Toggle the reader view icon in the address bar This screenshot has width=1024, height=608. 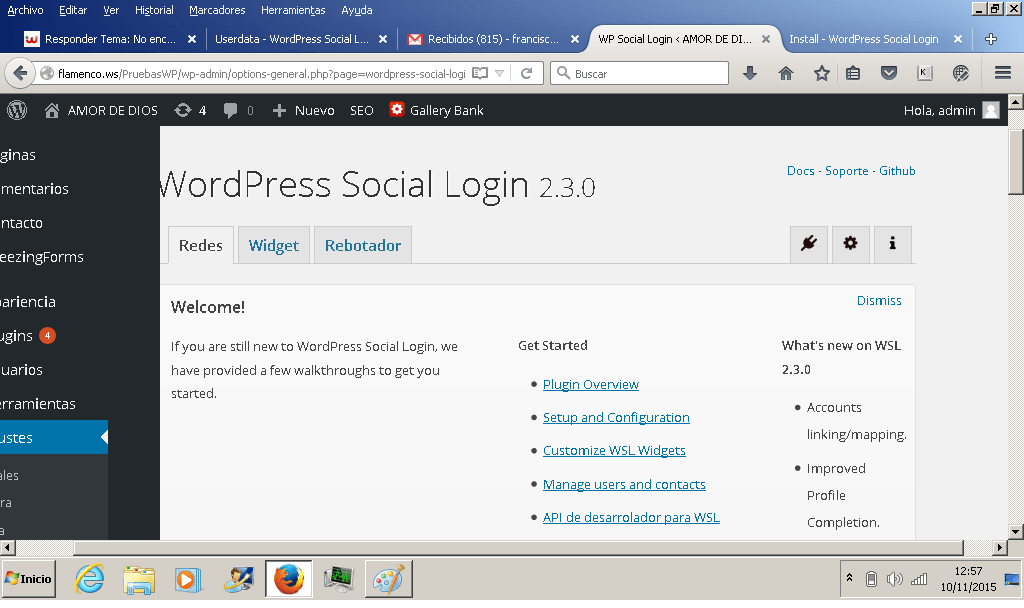480,73
